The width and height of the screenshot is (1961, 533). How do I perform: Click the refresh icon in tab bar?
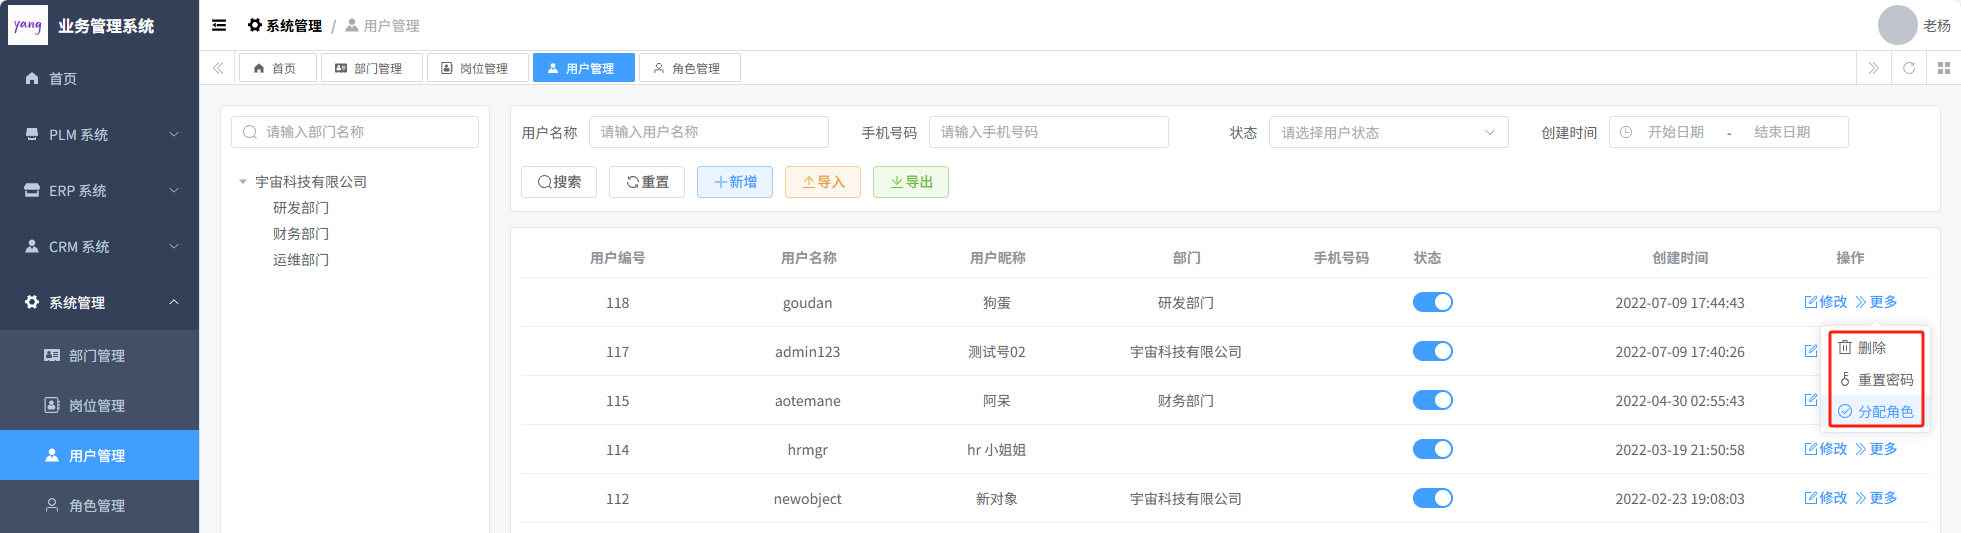point(1909,68)
